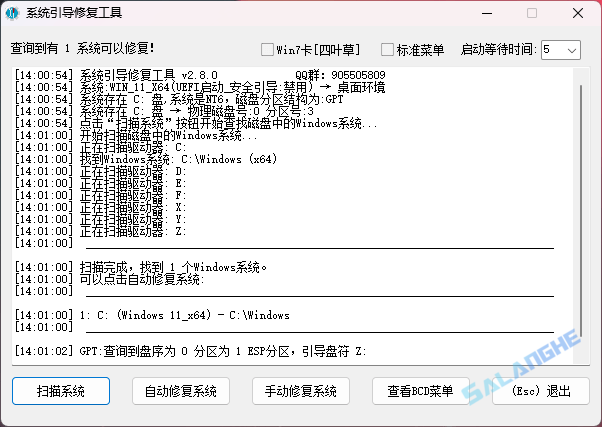Click log line 扫描完成，找到 1 个Windows系统

coord(141,267)
